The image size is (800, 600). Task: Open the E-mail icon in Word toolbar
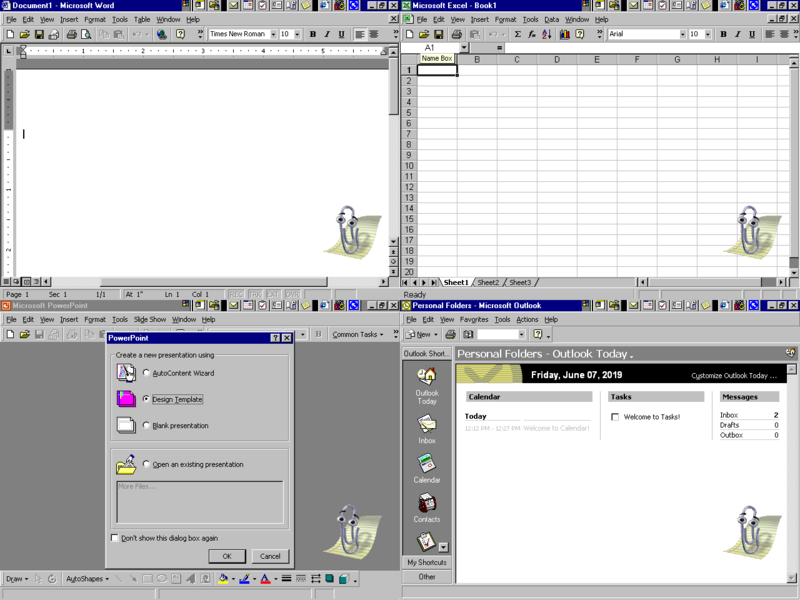pos(54,35)
